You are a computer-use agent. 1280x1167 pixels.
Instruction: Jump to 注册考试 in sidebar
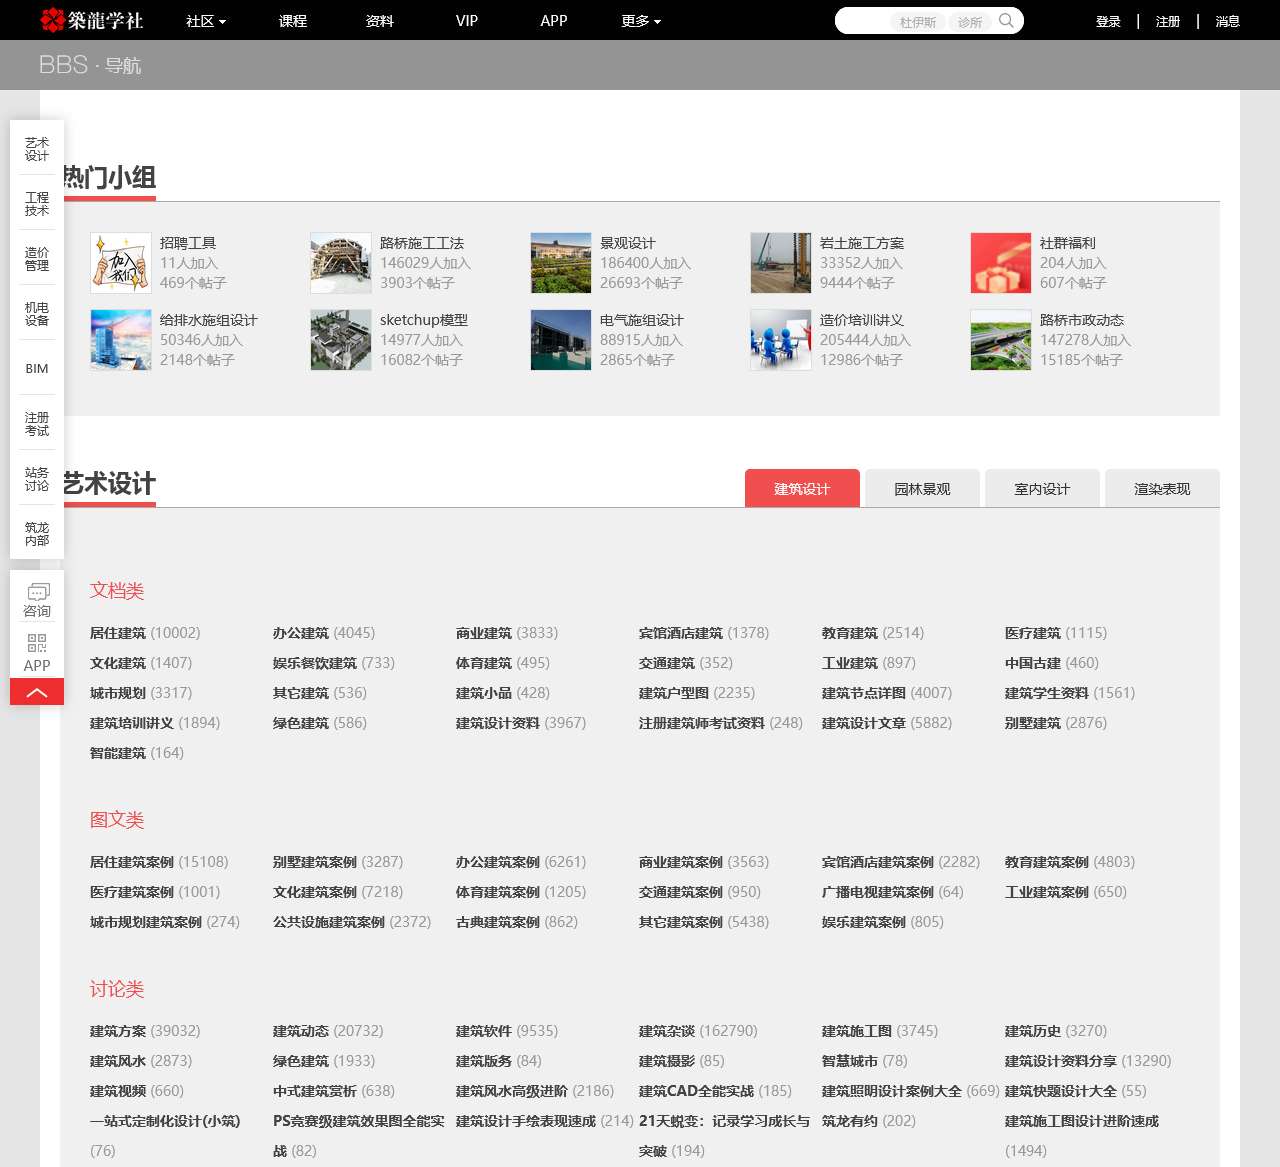[37, 424]
